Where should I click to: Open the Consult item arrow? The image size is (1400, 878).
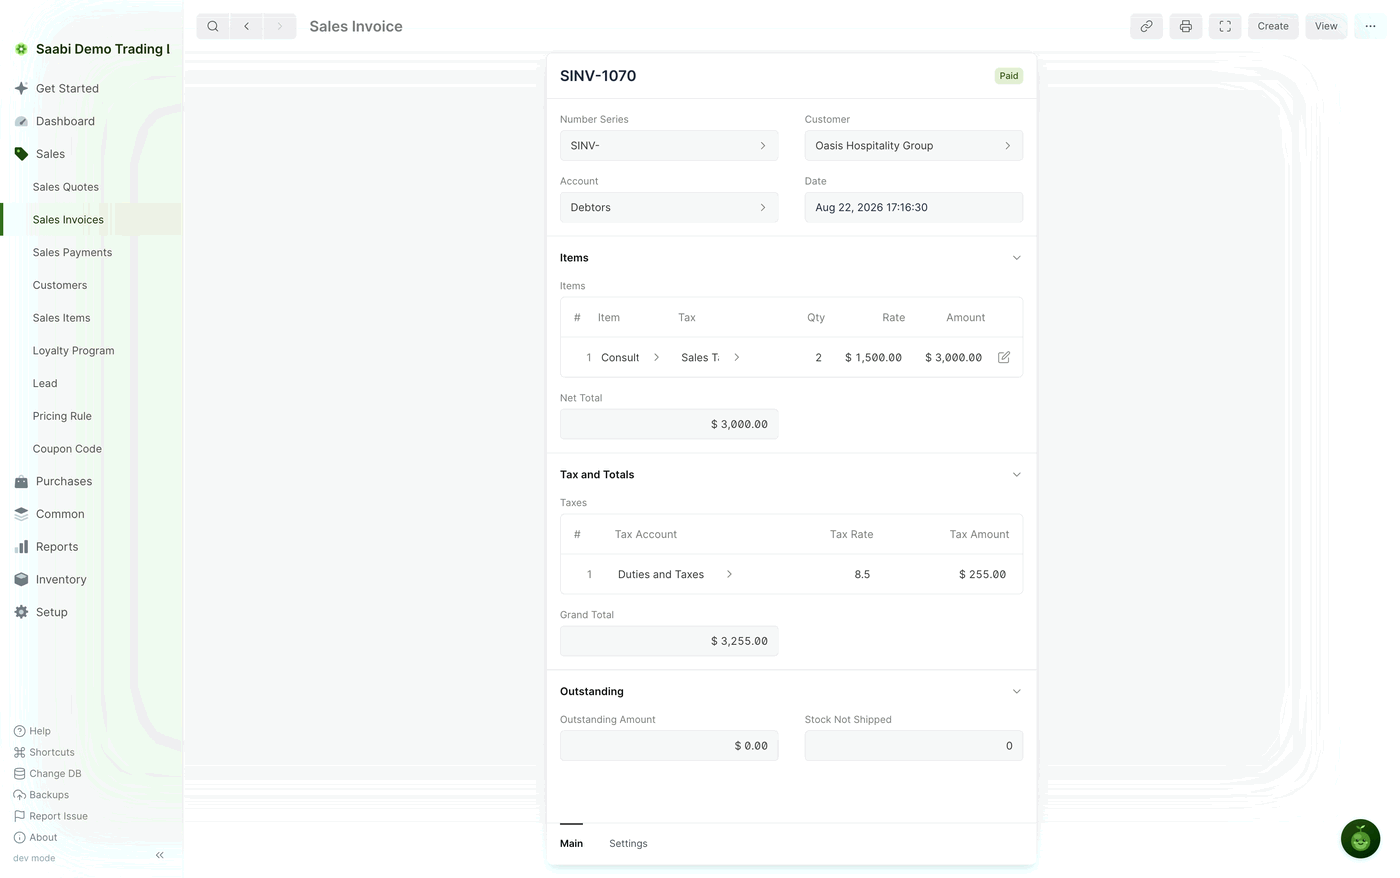656,357
